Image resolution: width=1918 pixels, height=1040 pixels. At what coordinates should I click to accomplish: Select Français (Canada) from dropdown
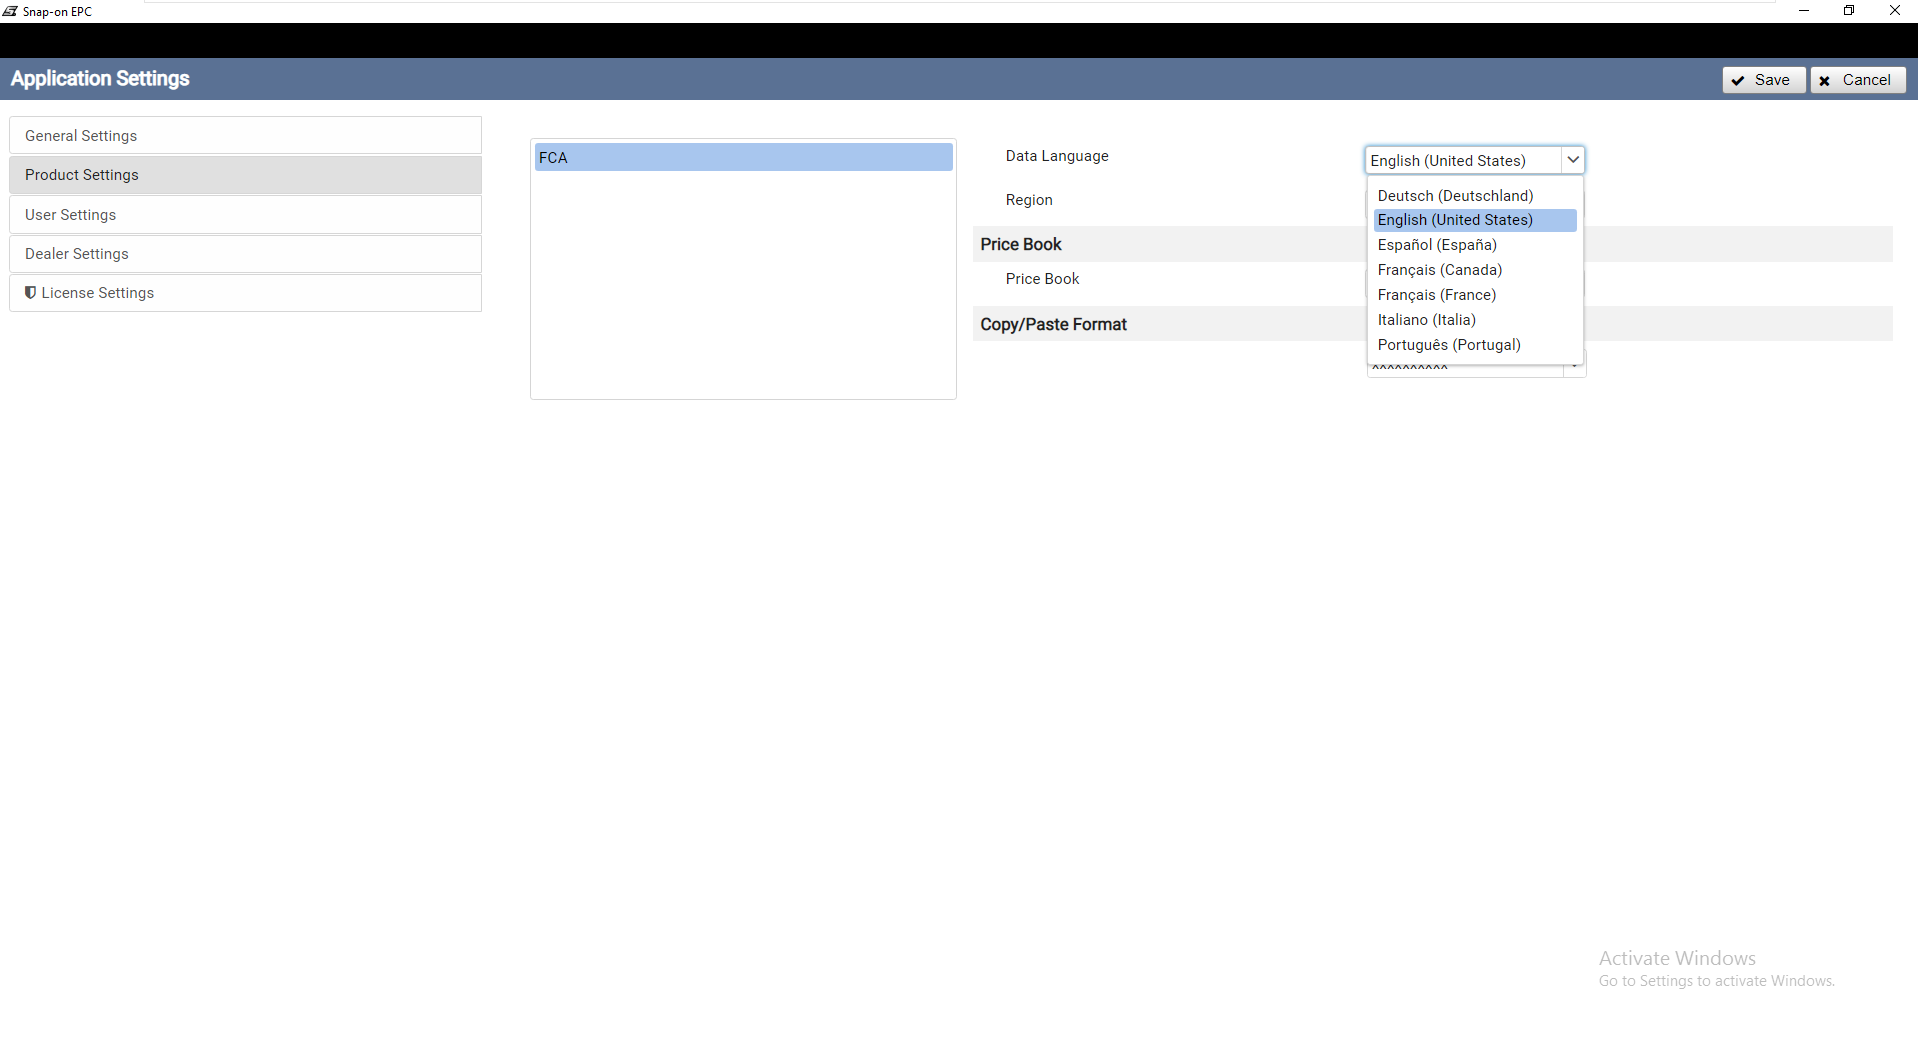pyautogui.click(x=1475, y=270)
